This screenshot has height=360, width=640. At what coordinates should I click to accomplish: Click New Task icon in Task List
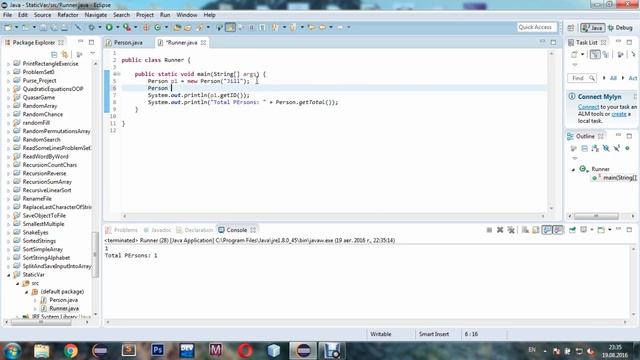[x=574, y=54]
